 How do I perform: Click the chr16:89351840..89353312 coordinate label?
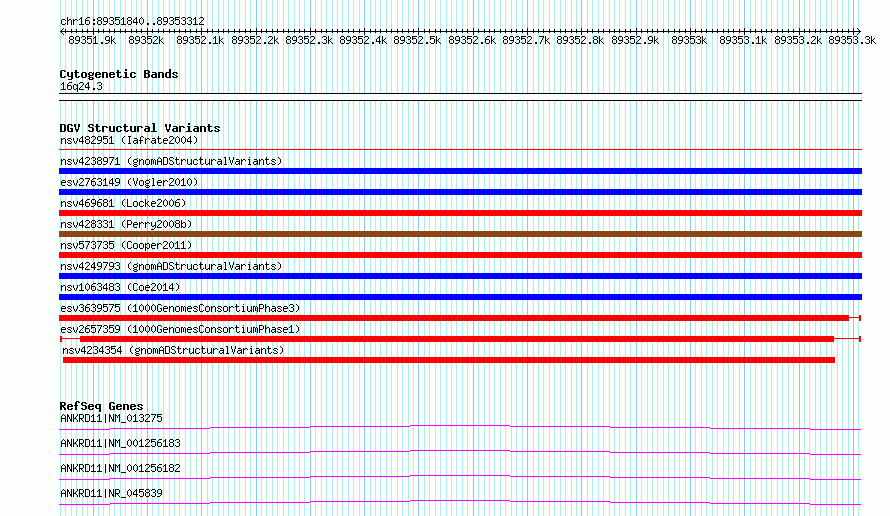[x=132, y=22]
